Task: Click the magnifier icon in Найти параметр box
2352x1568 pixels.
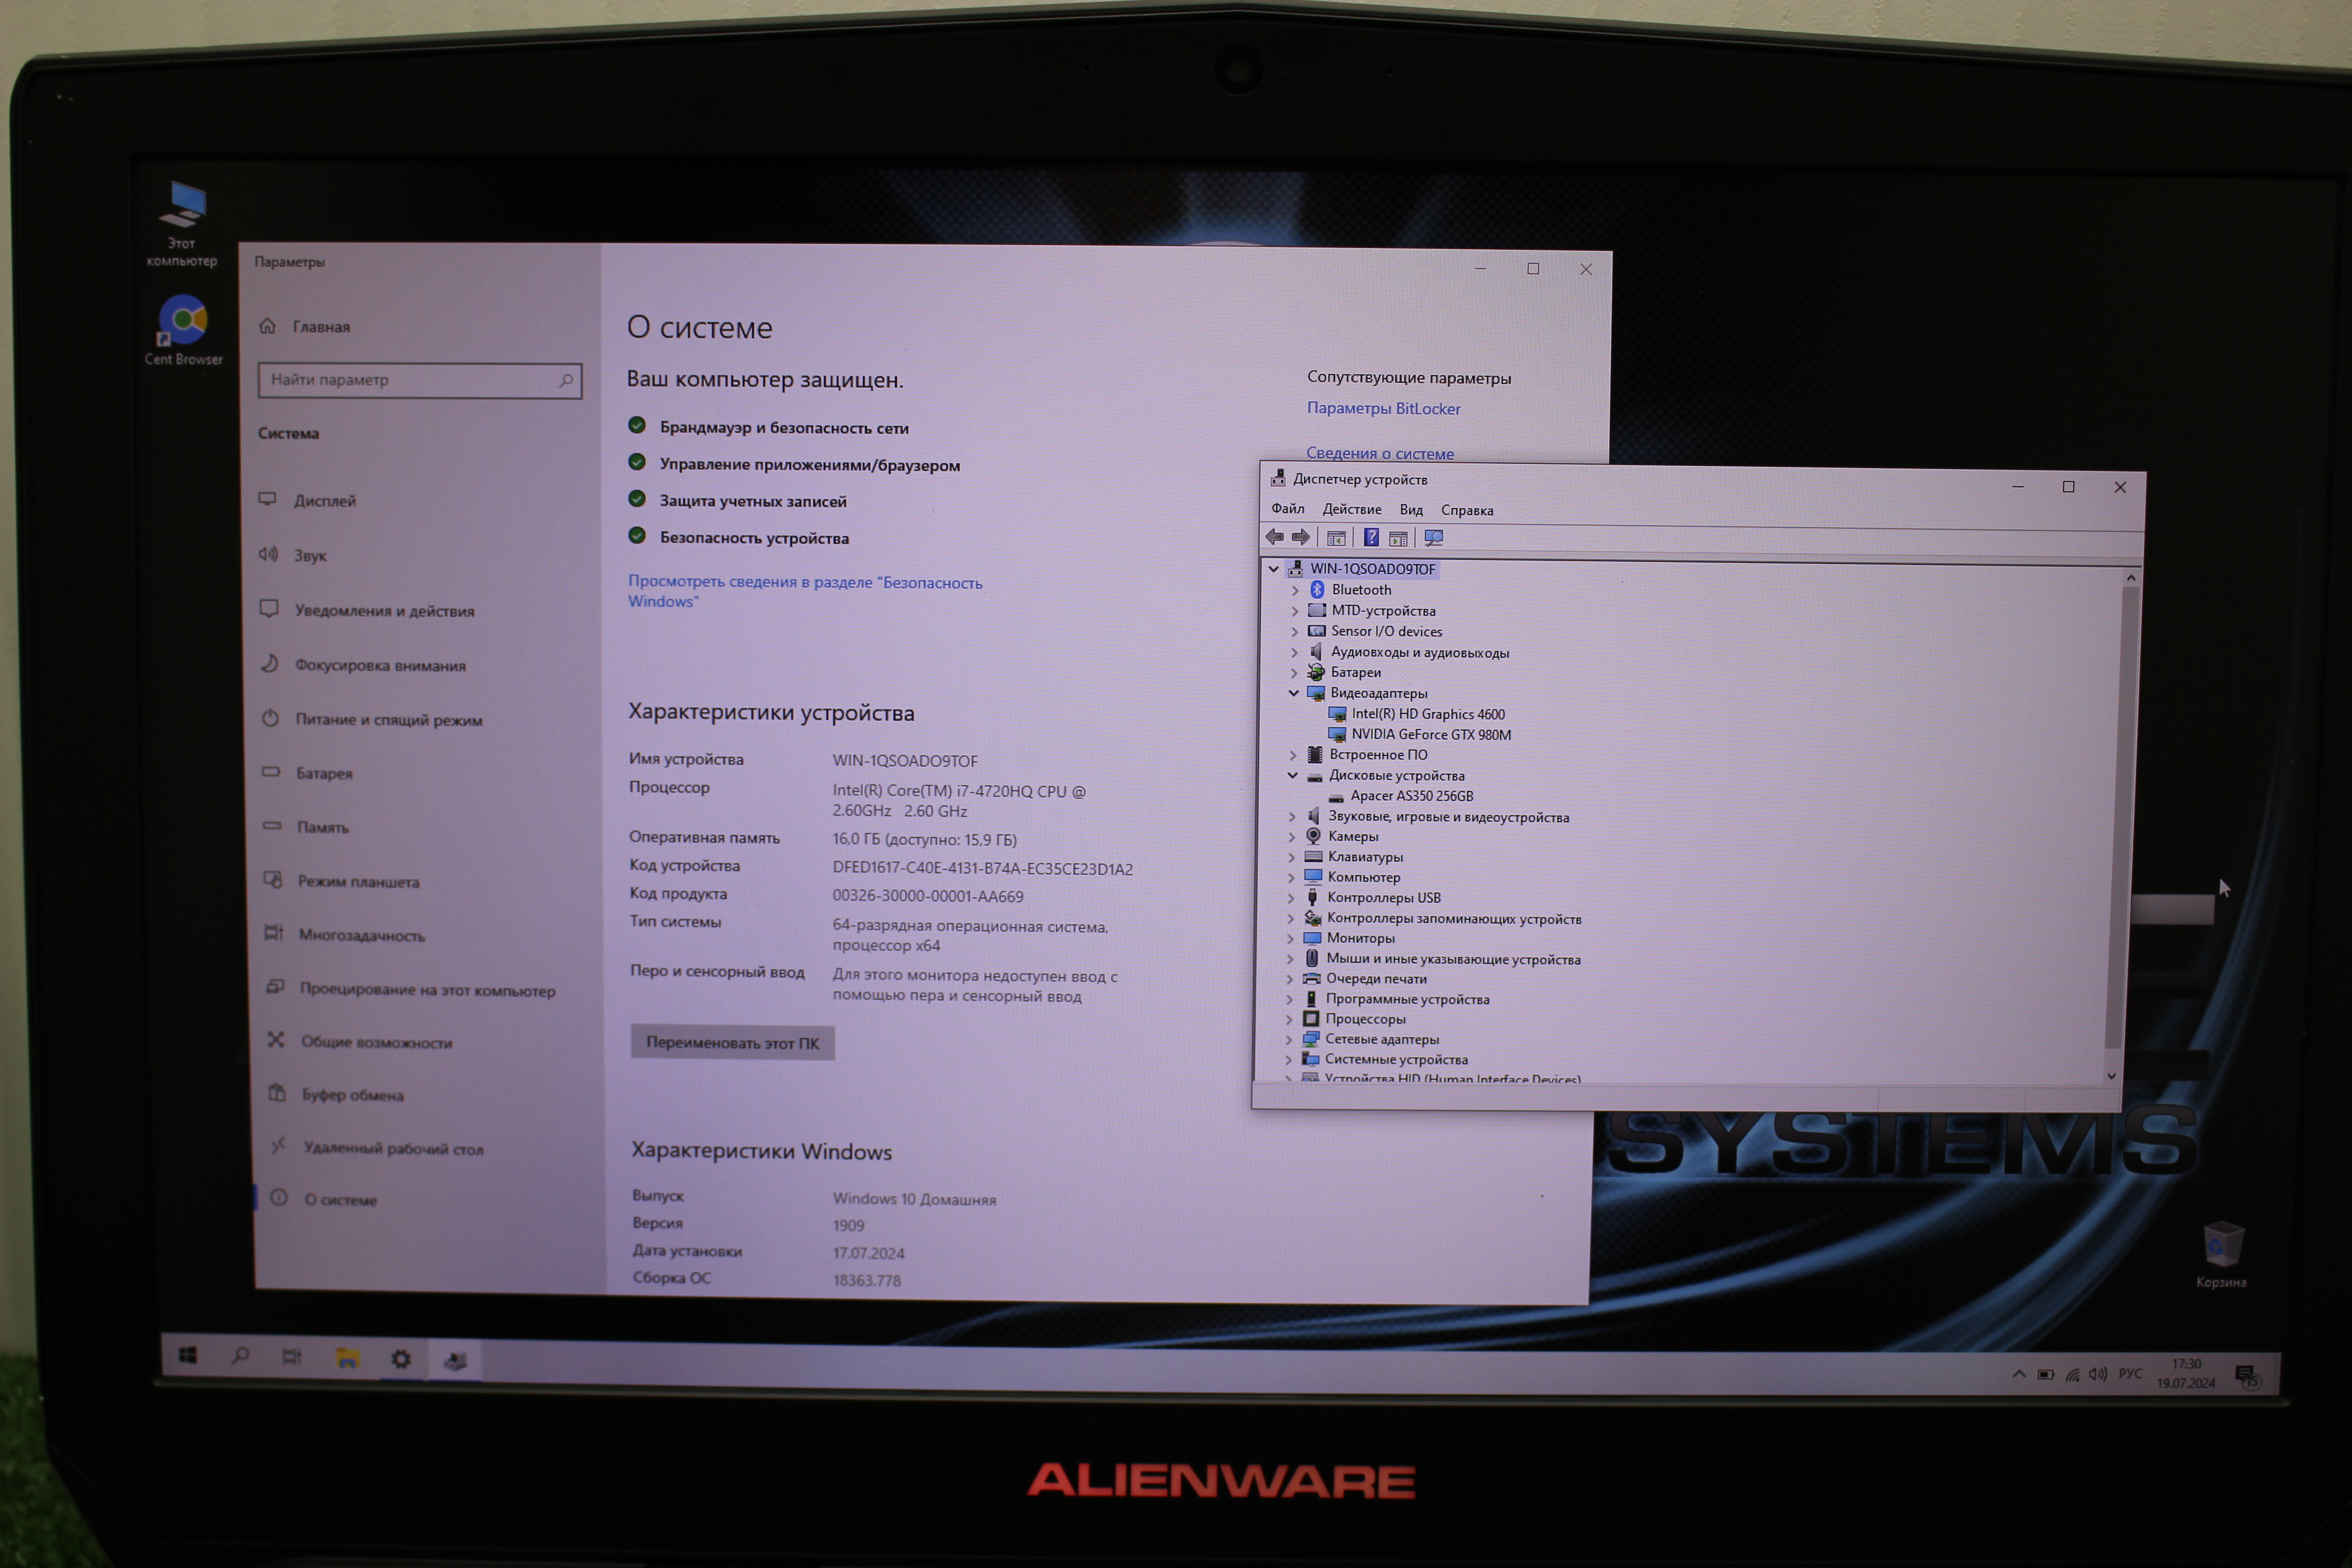Action: click(566, 381)
